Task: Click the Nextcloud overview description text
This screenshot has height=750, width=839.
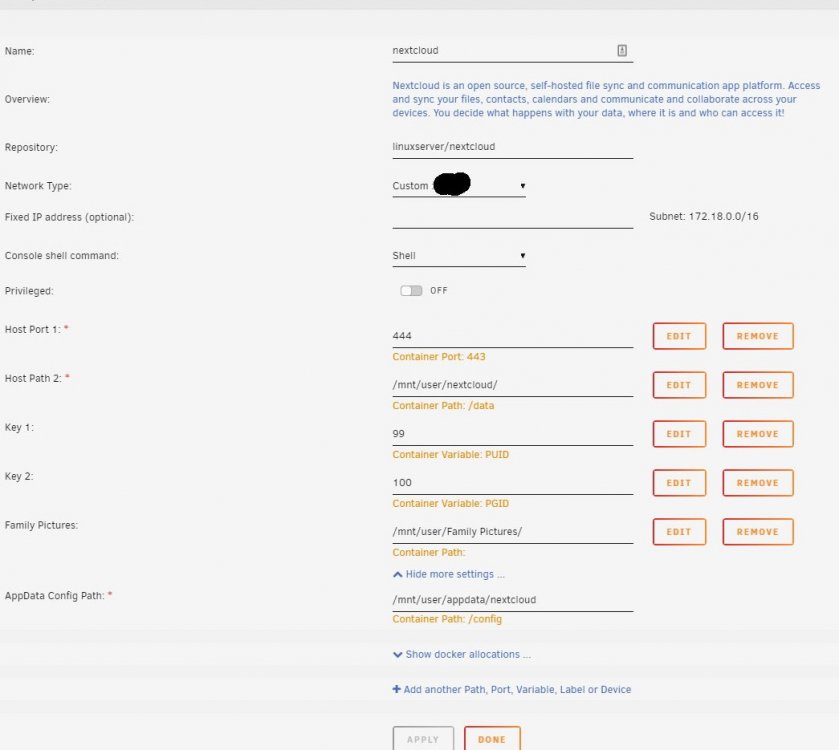Action: pos(606,100)
